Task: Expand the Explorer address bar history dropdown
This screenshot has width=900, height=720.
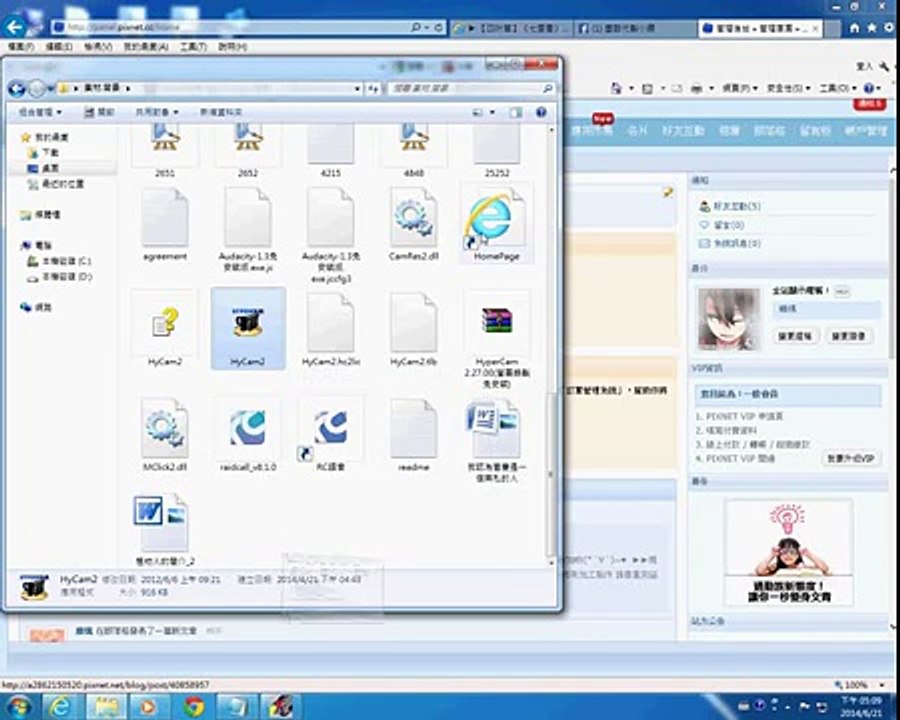Action: pyautogui.click(x=357, y=88)
